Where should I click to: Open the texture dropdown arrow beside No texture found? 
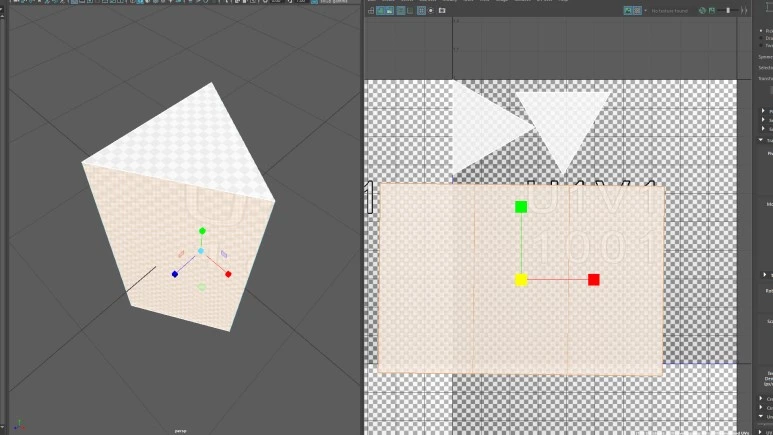[645, 11]
